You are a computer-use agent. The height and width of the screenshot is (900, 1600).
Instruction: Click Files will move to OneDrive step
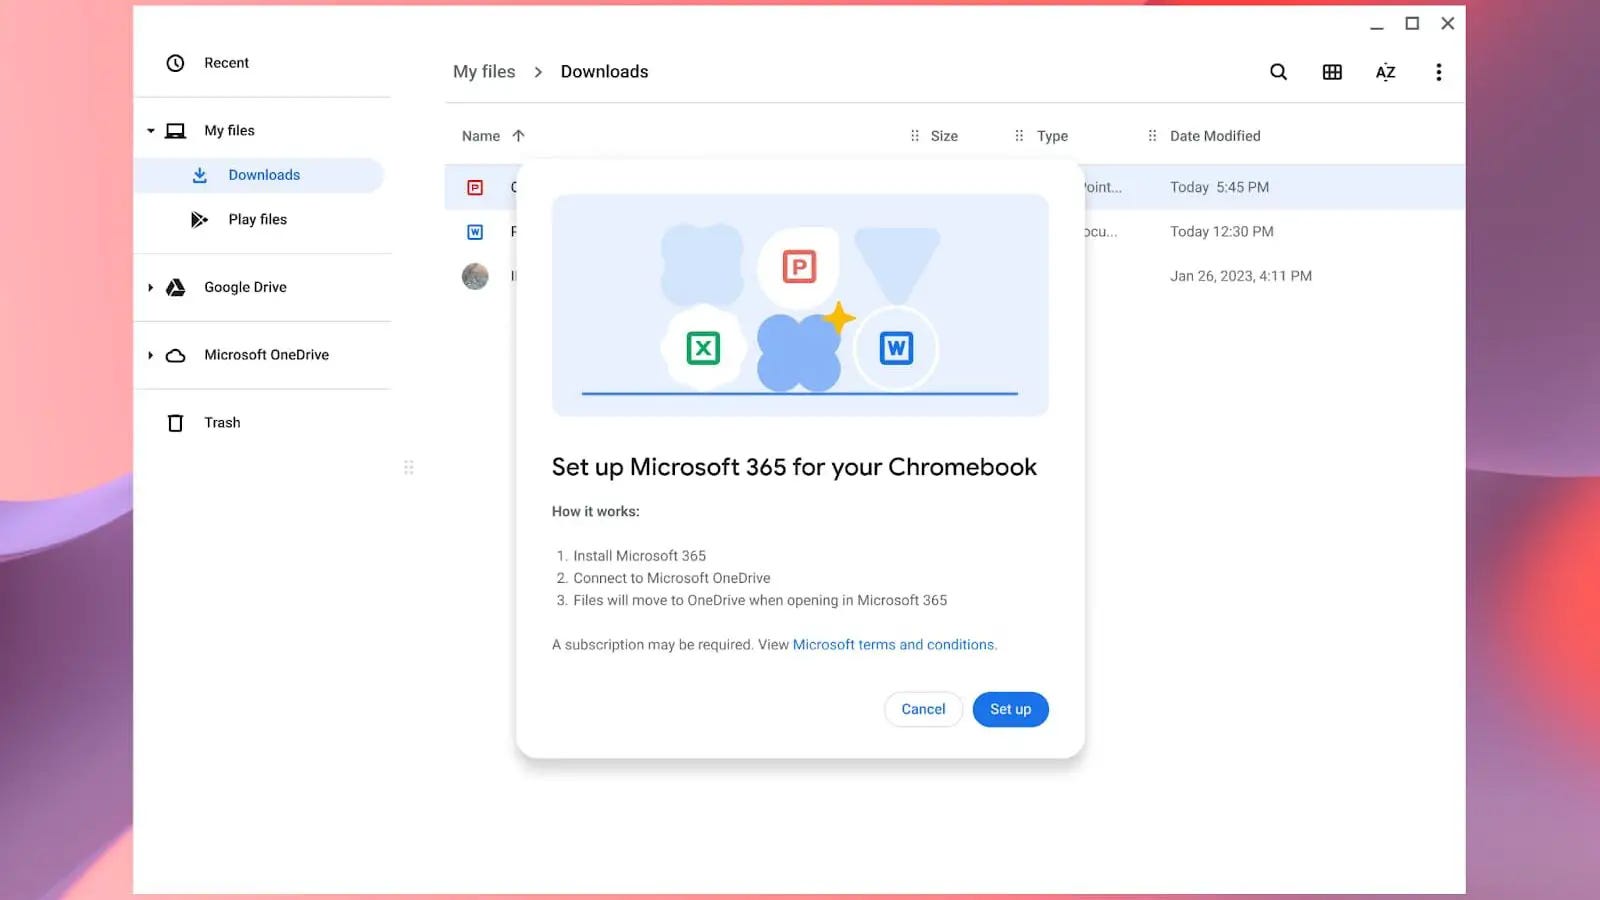759,600
